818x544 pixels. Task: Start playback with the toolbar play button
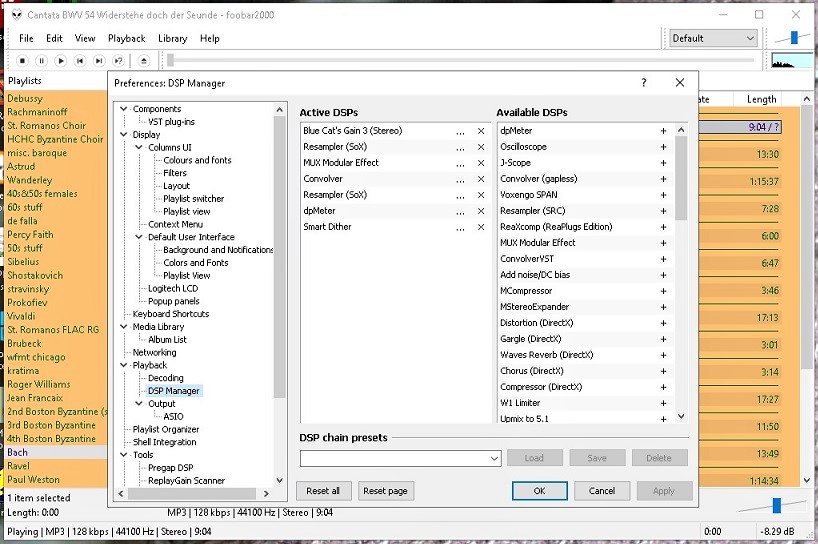click(61, 61)
